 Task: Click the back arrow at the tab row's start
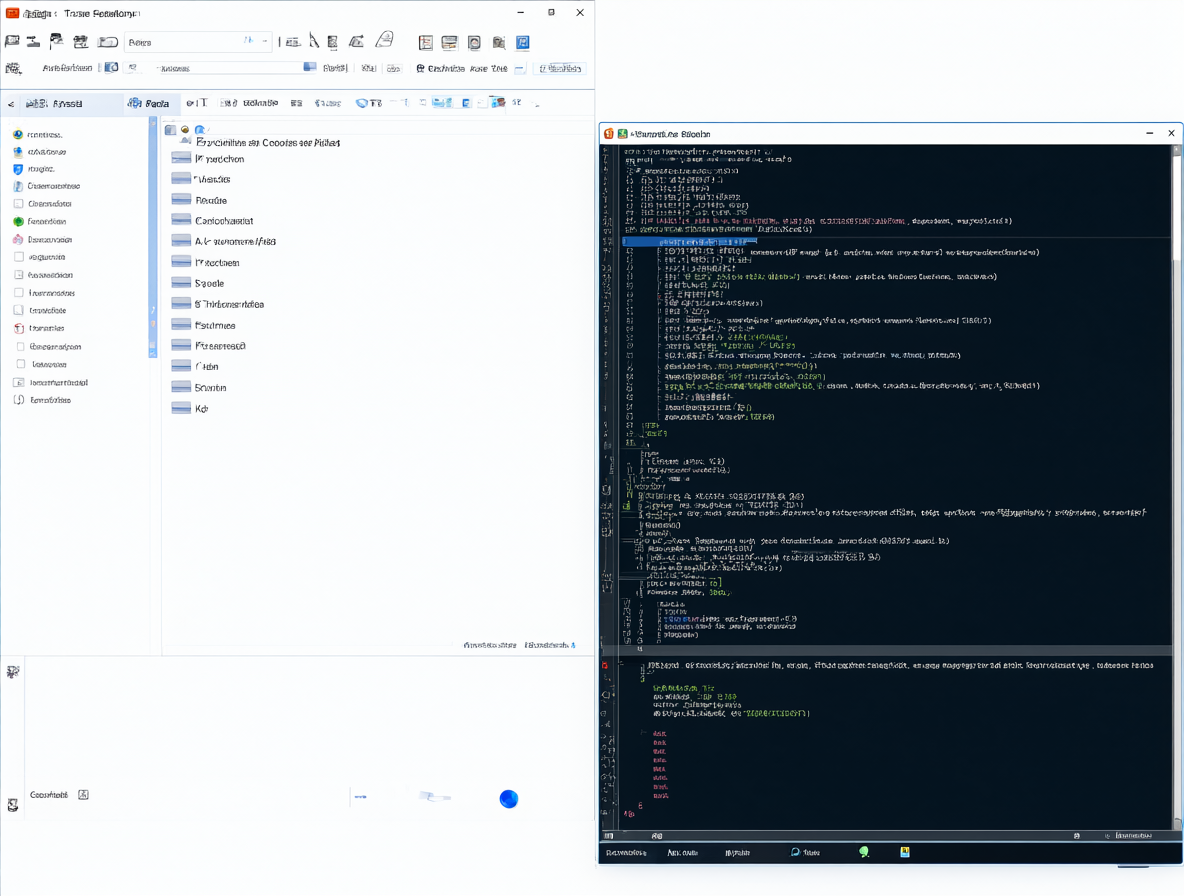pyautogui.click(x=11, y=104)
